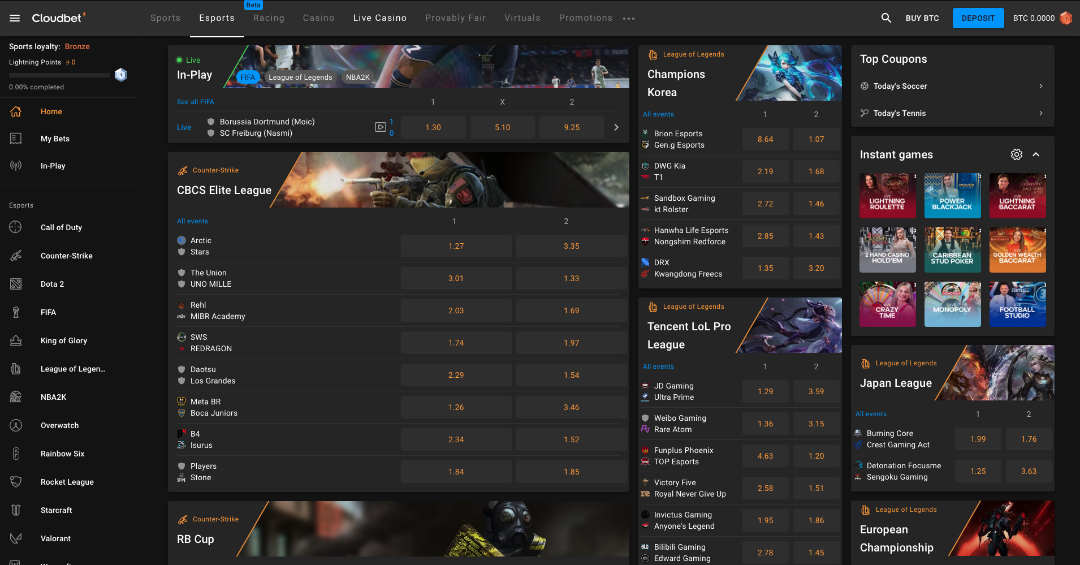Click the Valorant icon
The width and height of the screenshot is (1080, 565).
pyautogui.click(x=16, y=538)
